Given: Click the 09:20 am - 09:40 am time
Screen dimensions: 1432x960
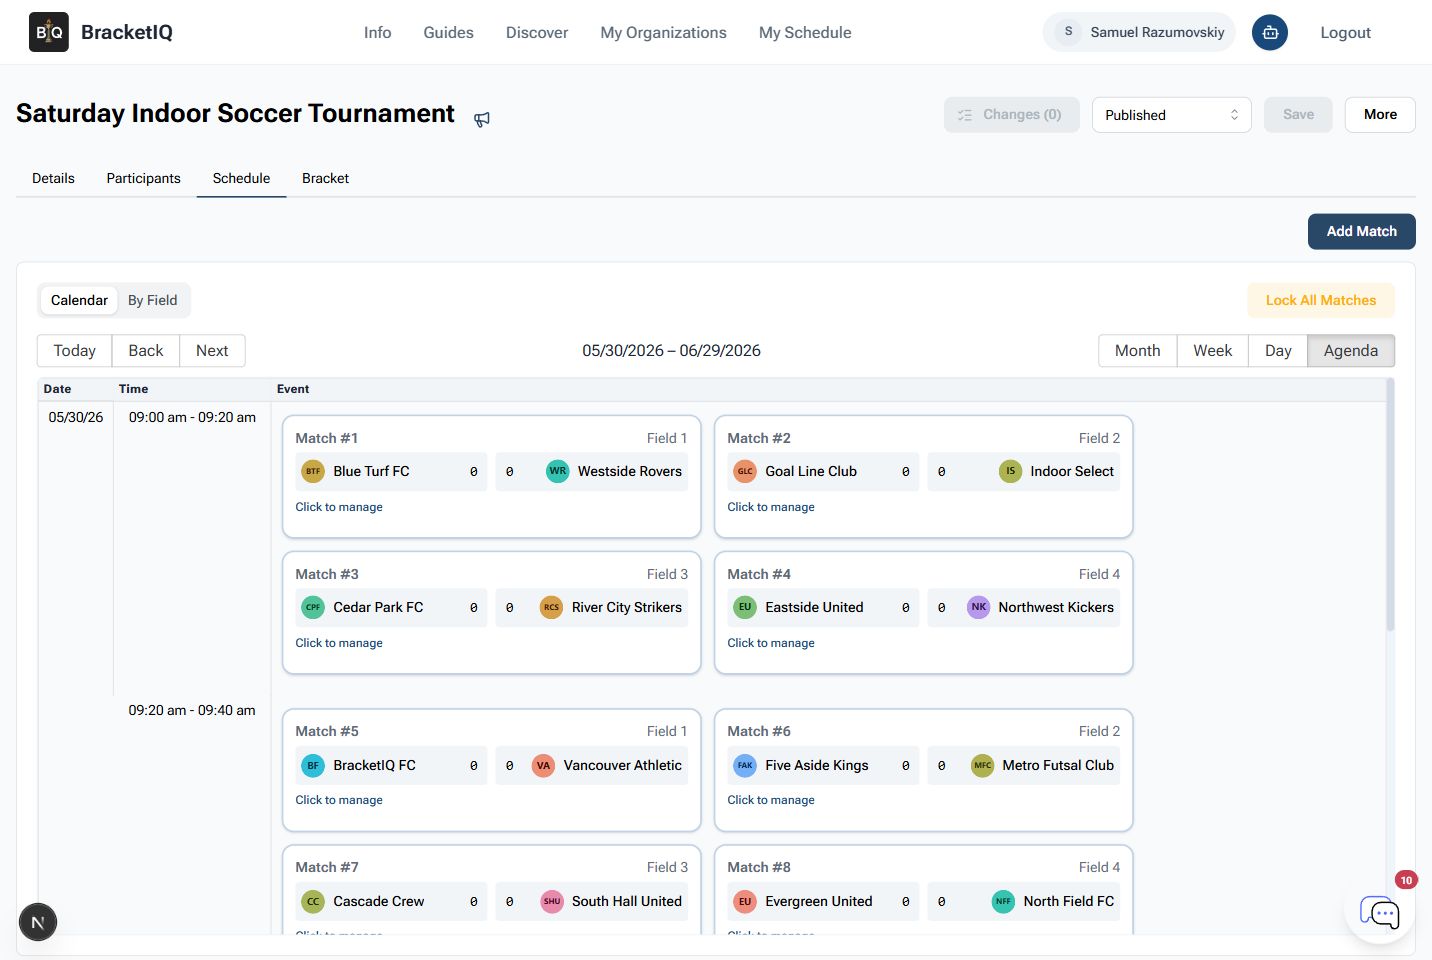Looking at the screenshot, I should [192, 710].
